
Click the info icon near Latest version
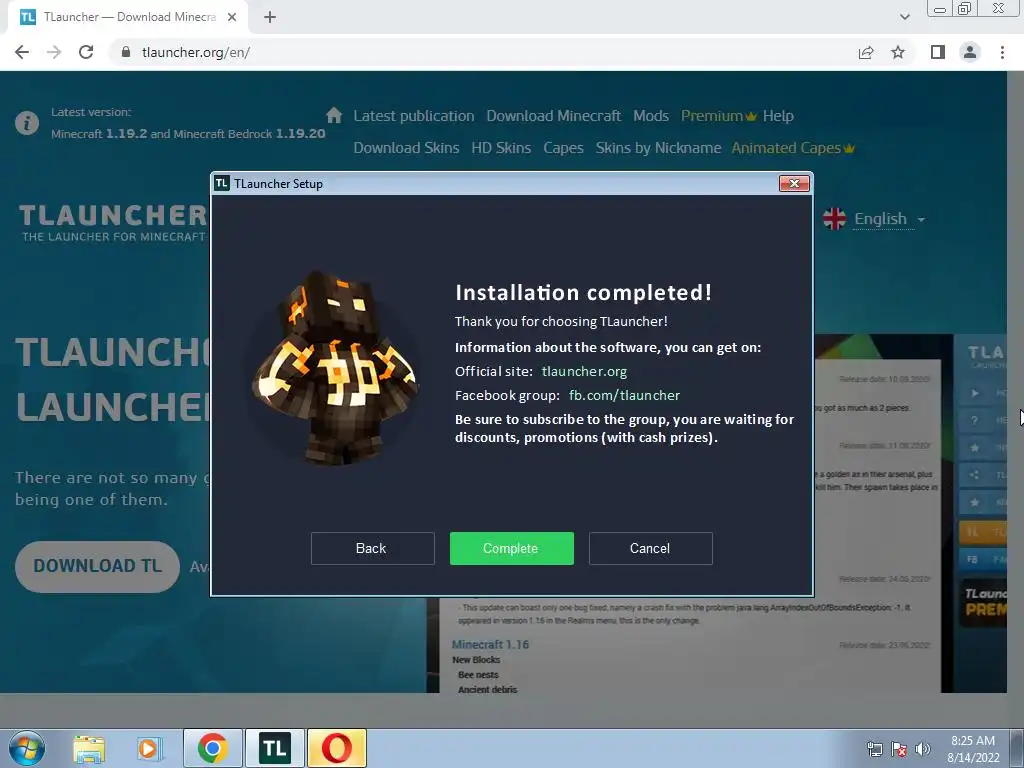[x=27, y=123]
